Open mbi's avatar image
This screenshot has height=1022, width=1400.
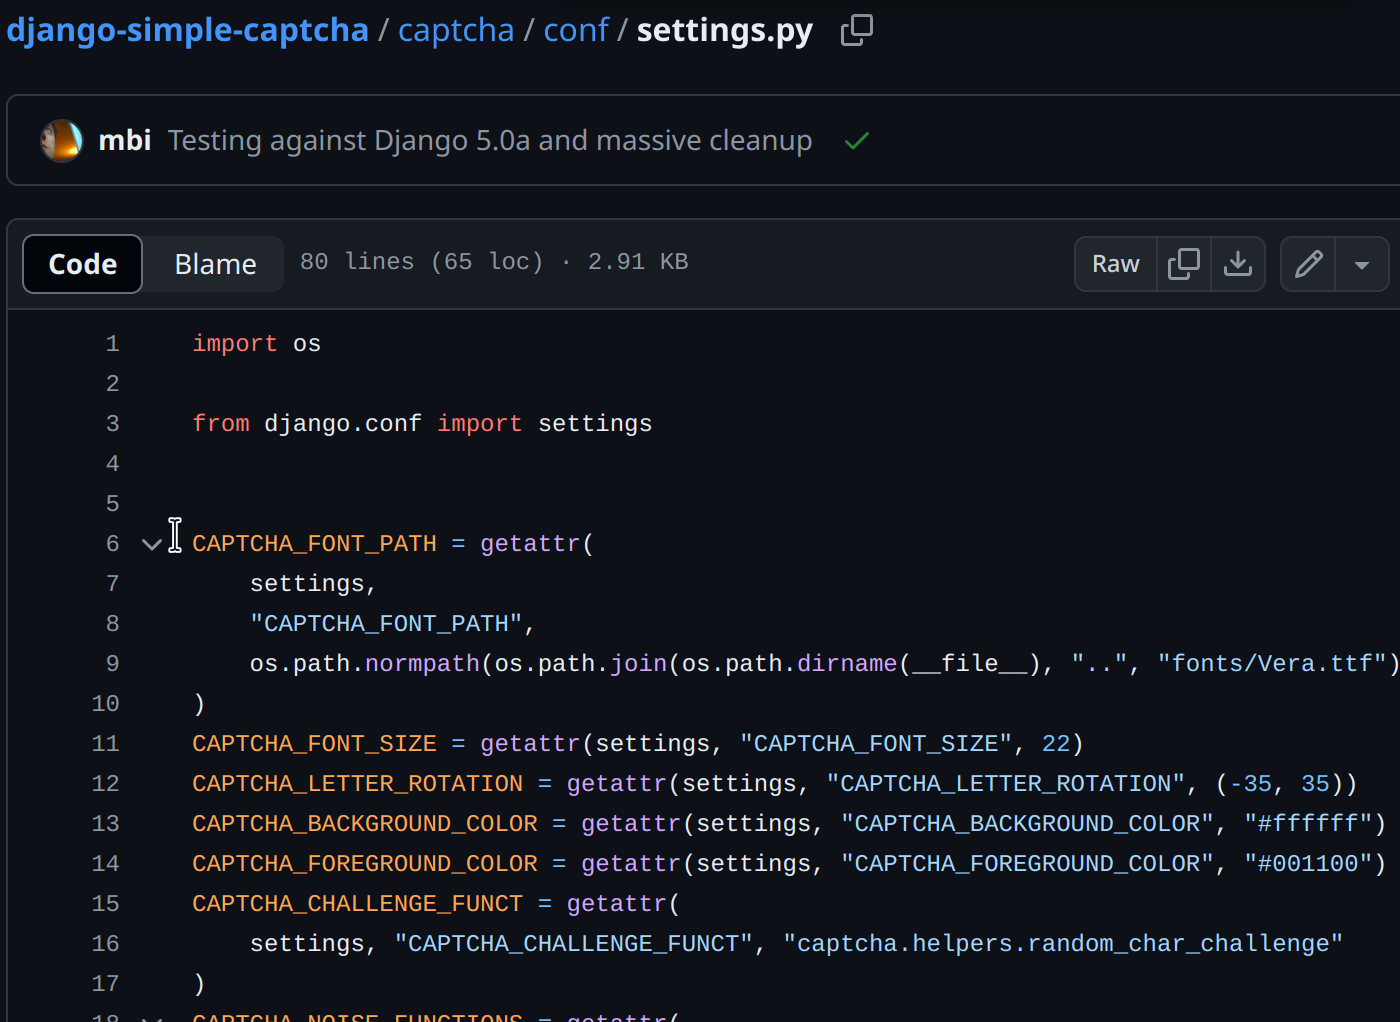click(61, 141)
